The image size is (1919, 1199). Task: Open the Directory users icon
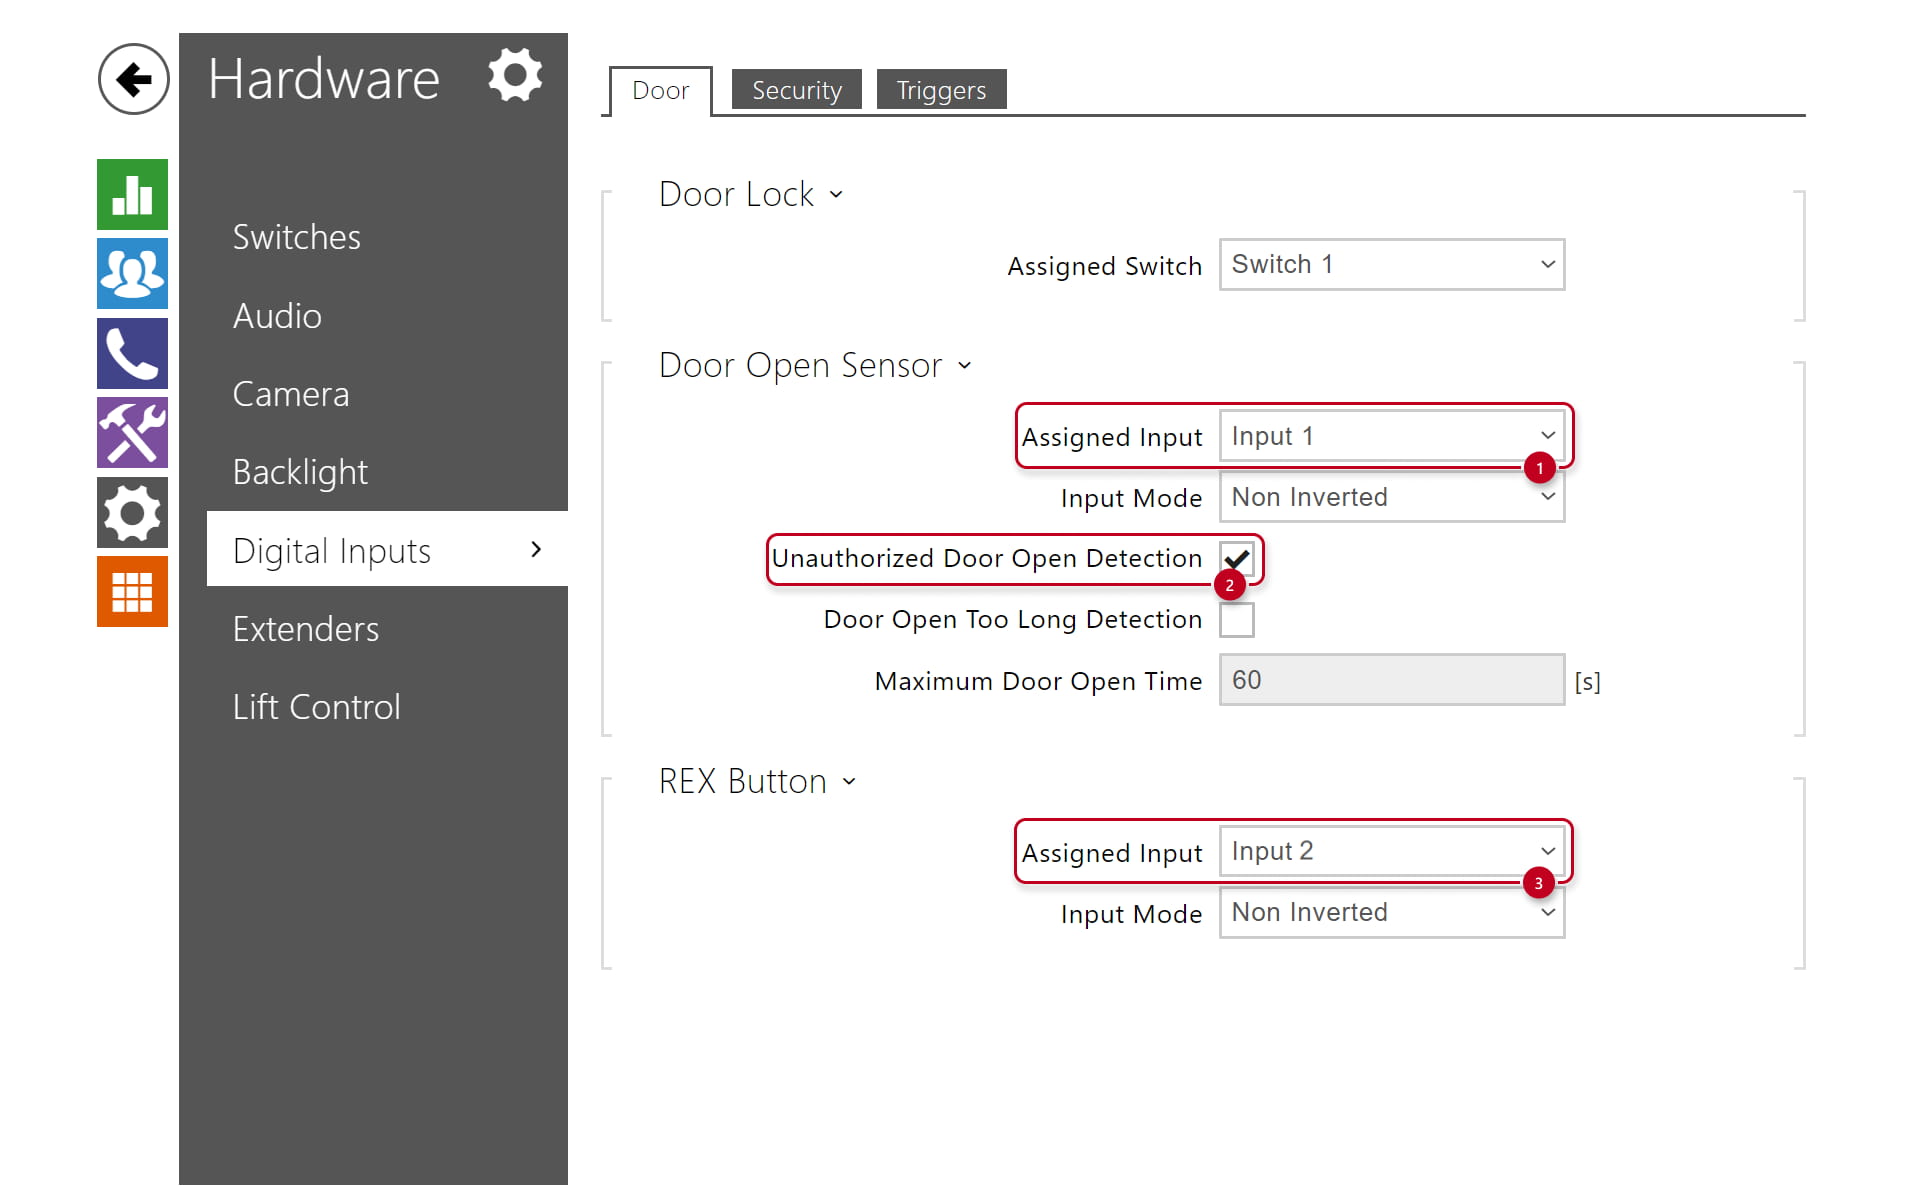click(132, 273)
